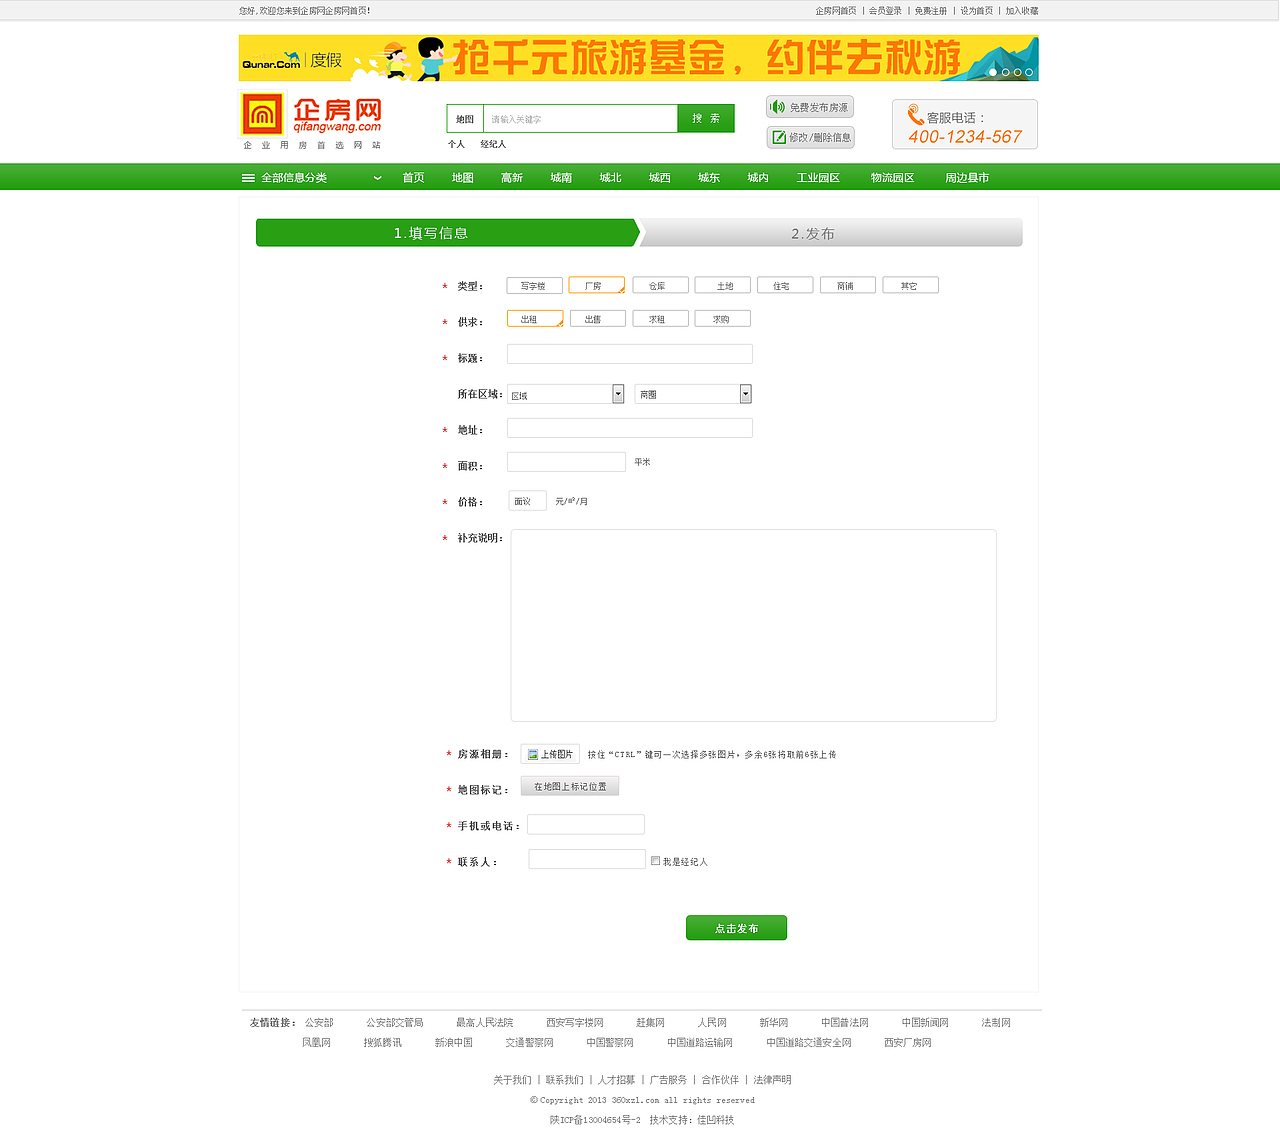Select the 其它 type option
Image resolution: width=1280 pixels, height=1143 pixels.
910,285
